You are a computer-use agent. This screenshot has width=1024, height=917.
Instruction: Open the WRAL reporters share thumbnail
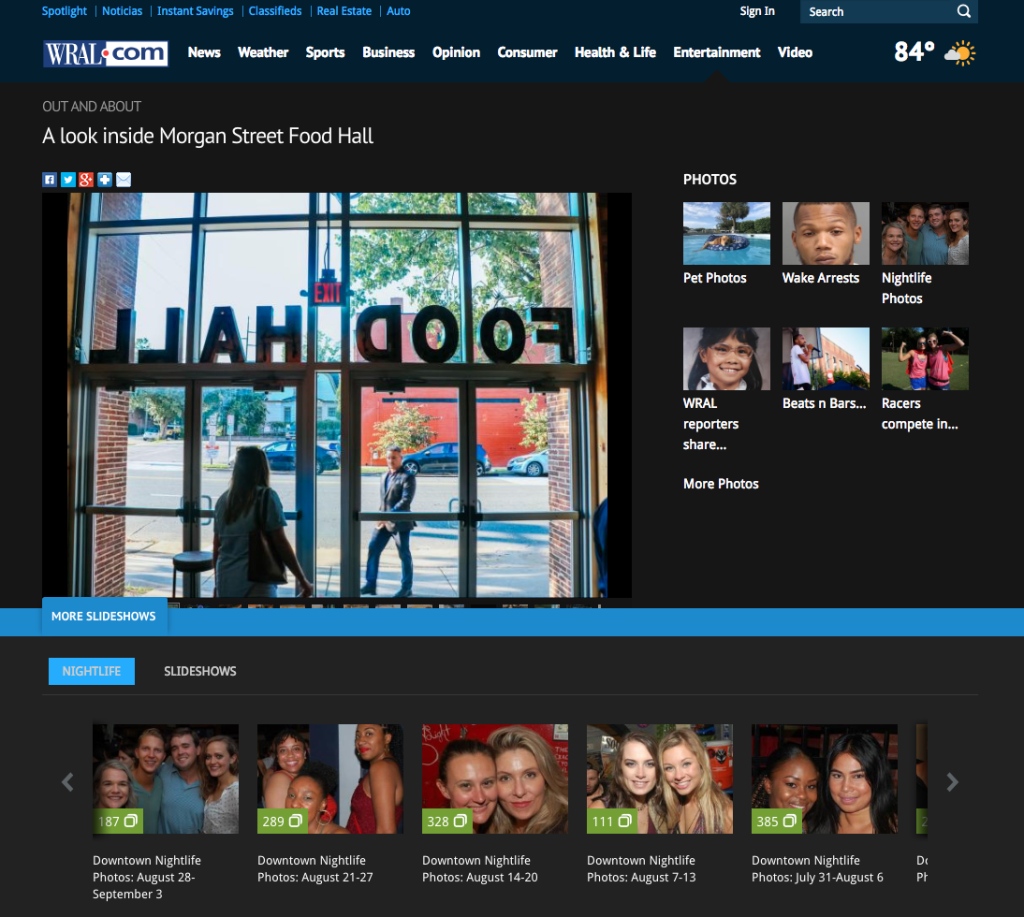(x=726, y=359)
